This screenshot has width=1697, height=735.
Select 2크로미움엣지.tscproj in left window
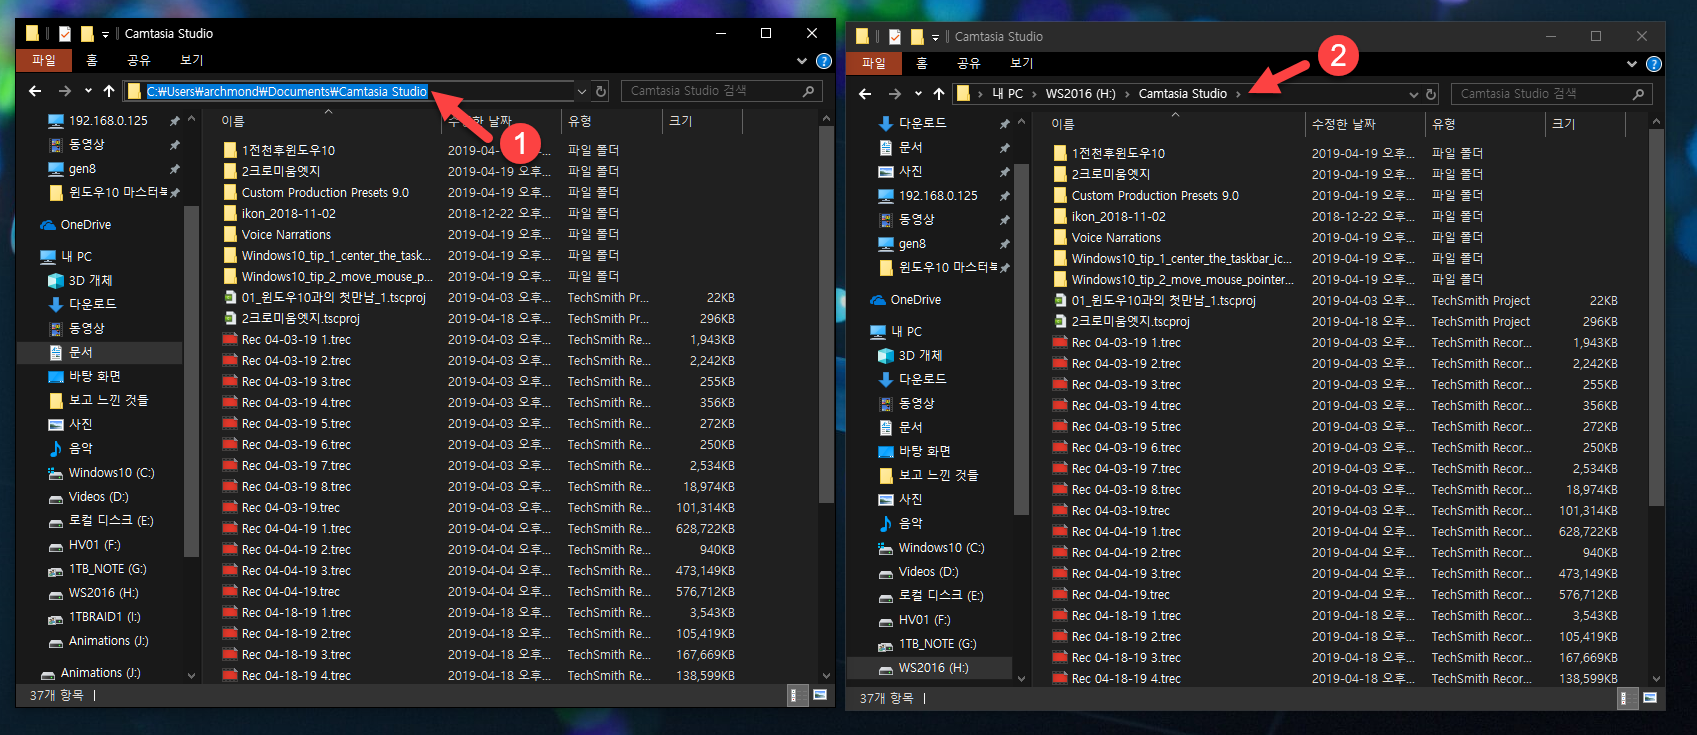coord(300,319)
